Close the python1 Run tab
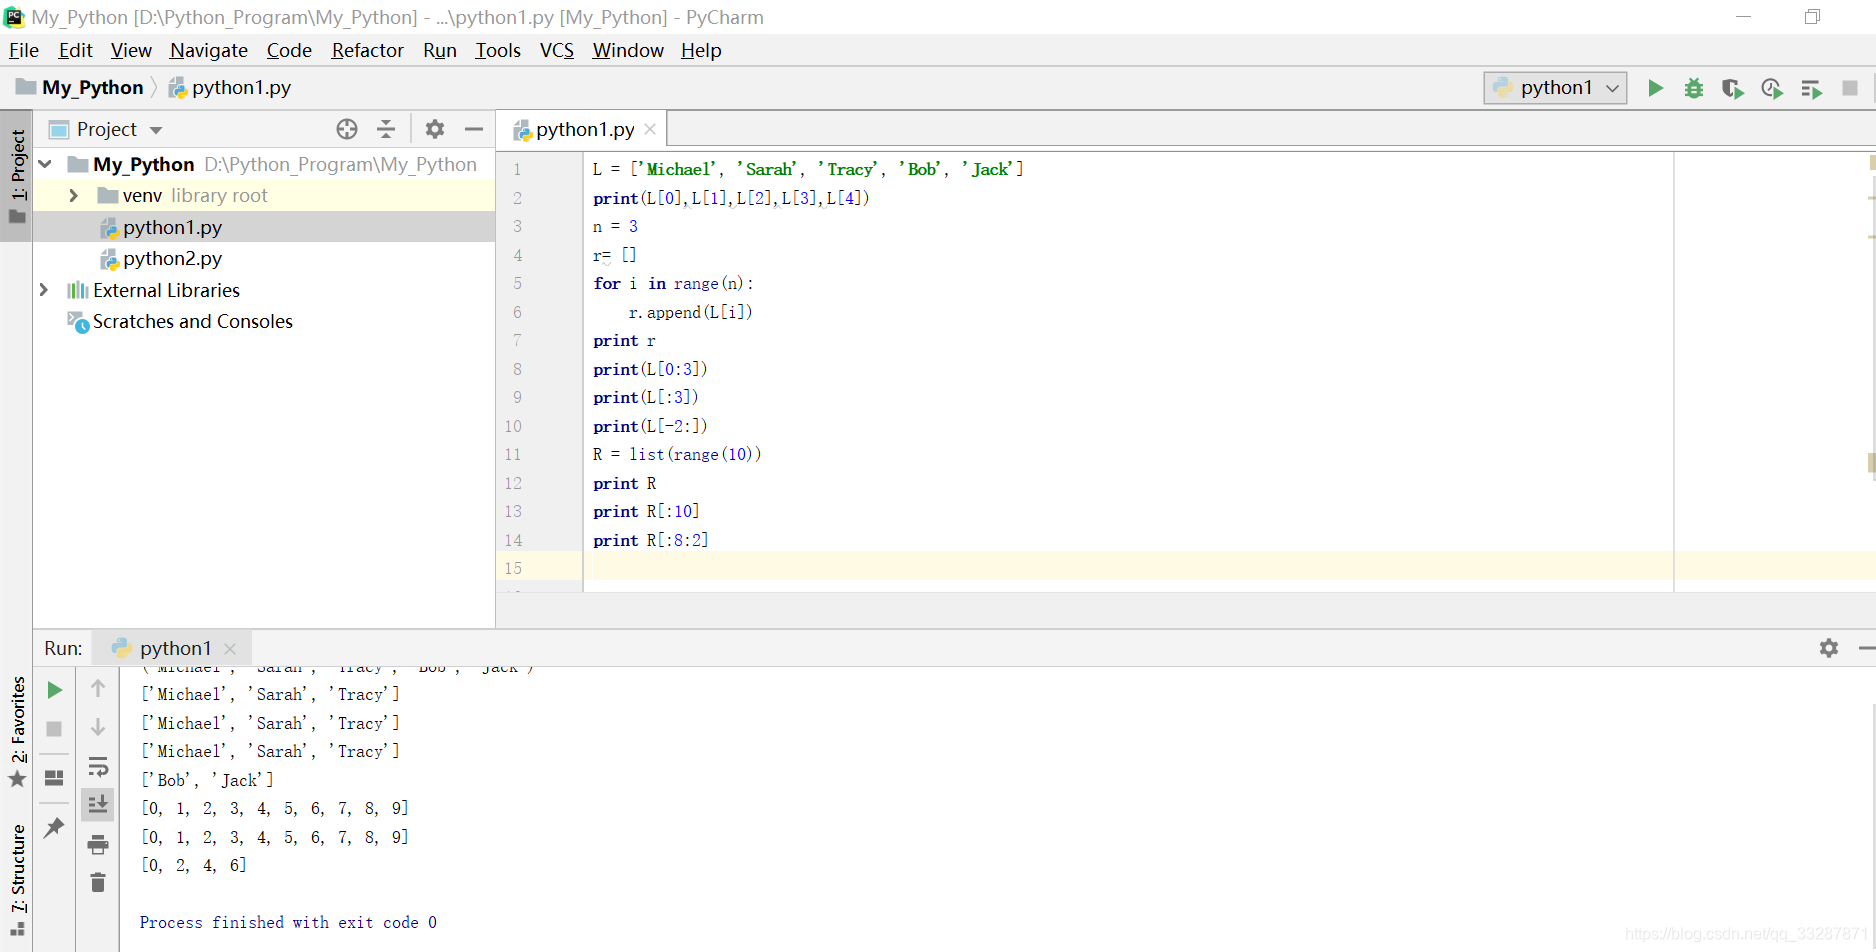Viewport: 1876px width, 952px height. [230, 648]
